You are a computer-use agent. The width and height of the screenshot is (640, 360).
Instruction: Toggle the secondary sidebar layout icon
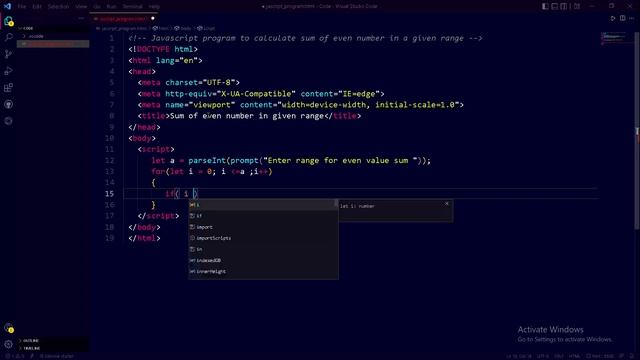(x=564, y=6)
